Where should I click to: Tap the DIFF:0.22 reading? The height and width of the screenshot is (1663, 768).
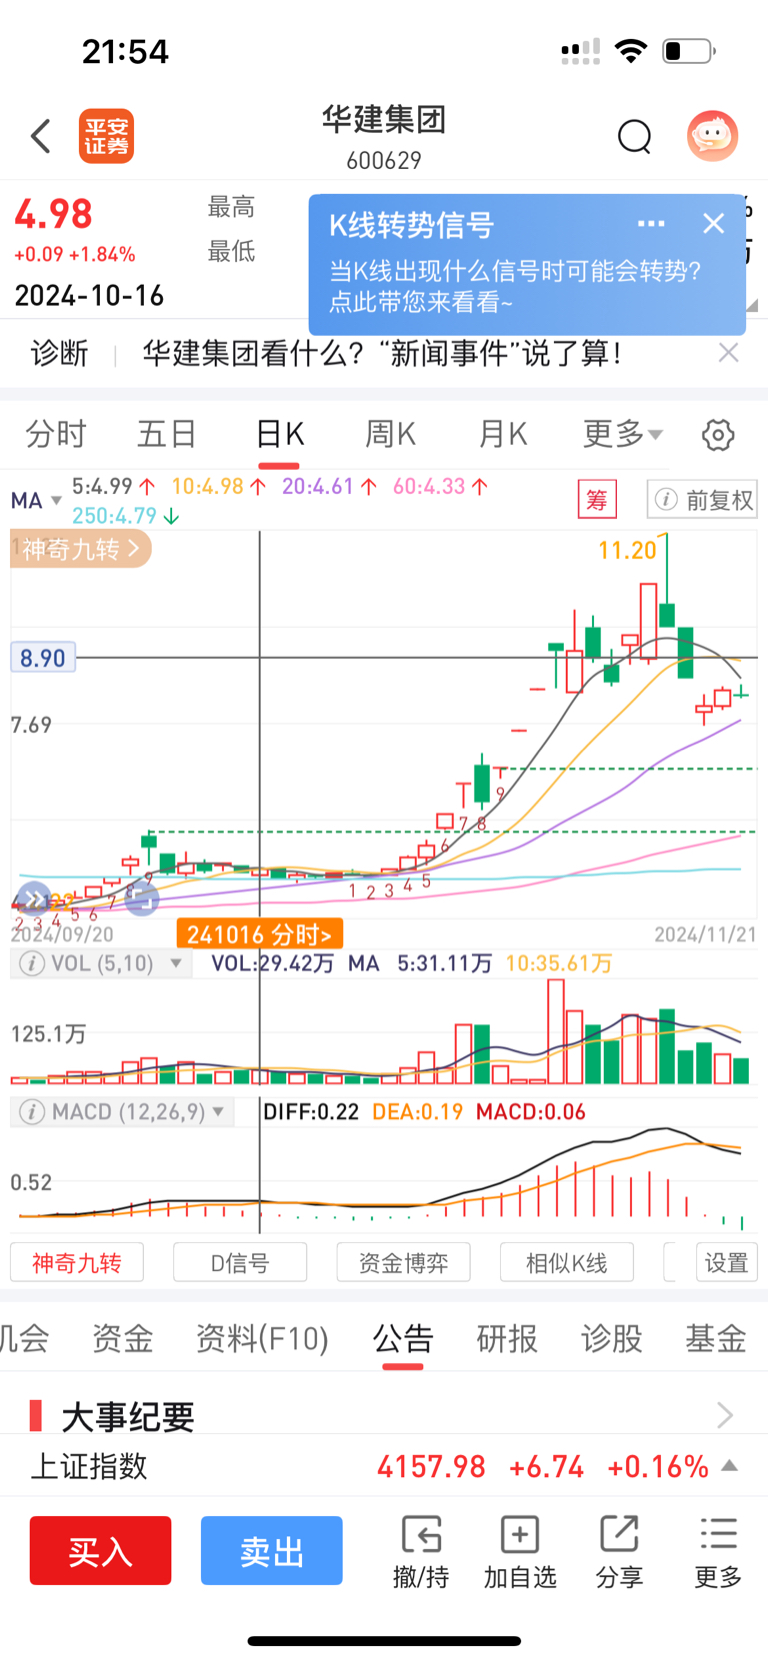[x=311, y=1112]
